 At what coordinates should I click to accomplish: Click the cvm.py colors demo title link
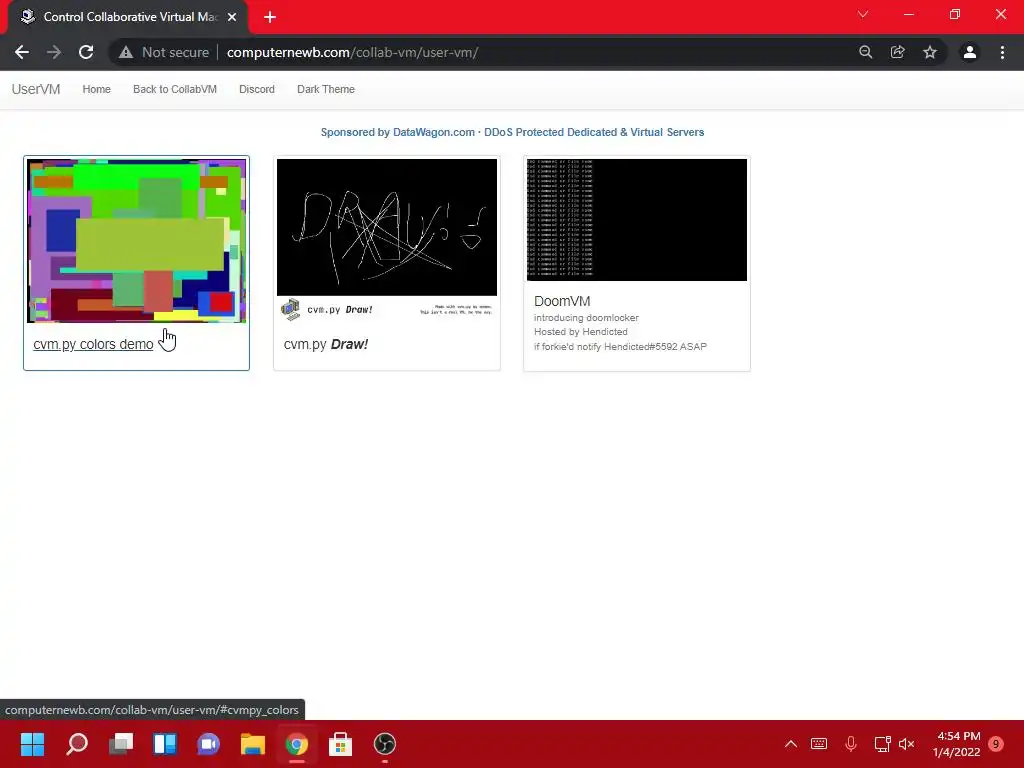[93, 344]
